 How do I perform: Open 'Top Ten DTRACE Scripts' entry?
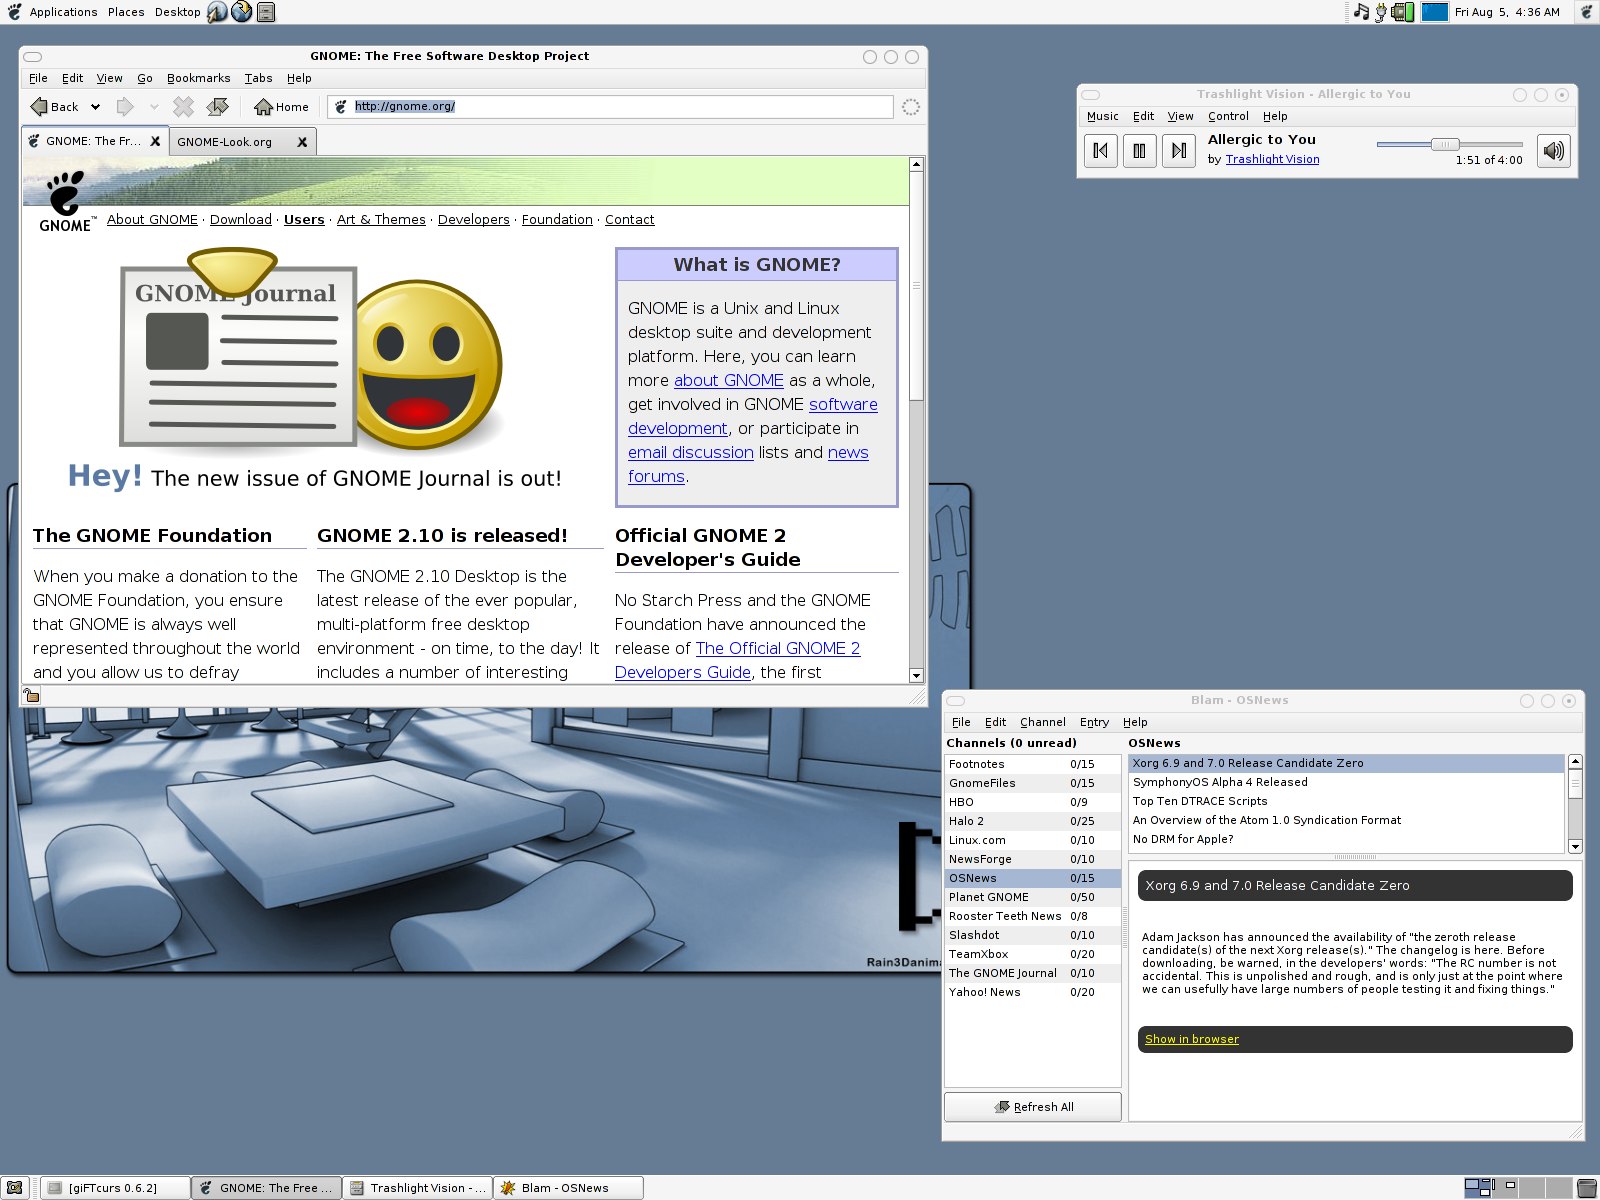tap(1346, 801)
